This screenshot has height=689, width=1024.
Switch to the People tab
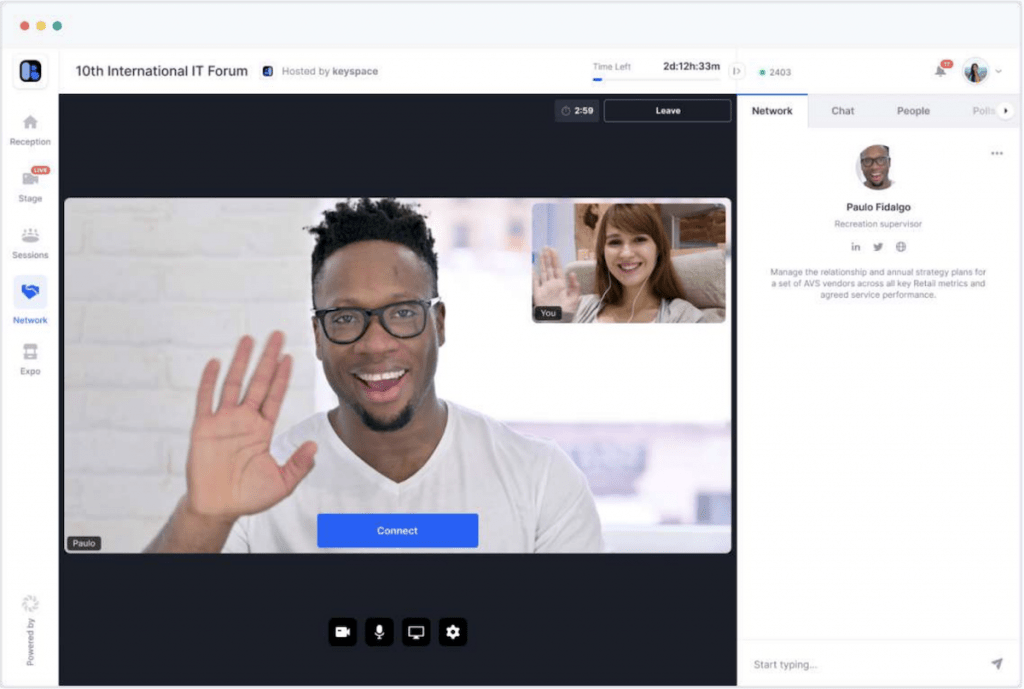[913, 111]
